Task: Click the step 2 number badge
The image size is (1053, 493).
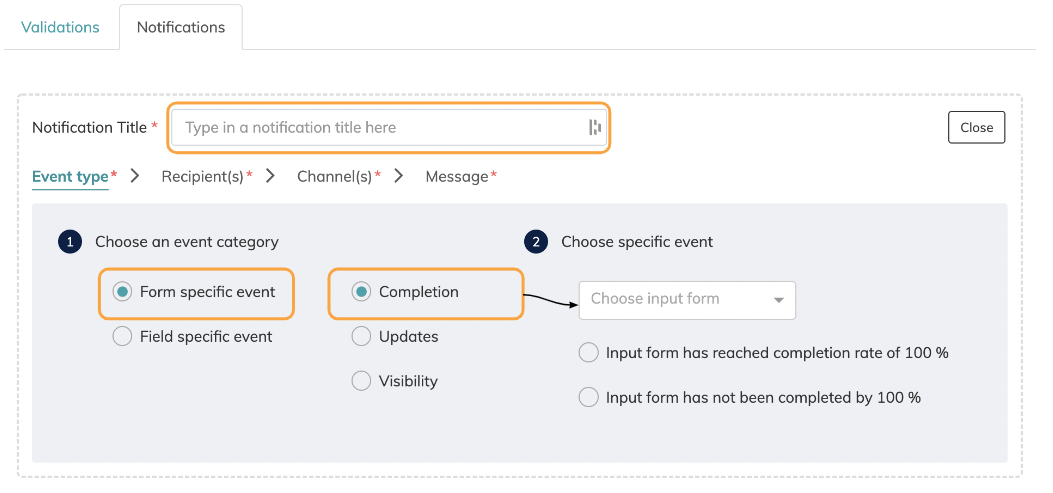Action: pyautogui.click(x=536, y=242)
